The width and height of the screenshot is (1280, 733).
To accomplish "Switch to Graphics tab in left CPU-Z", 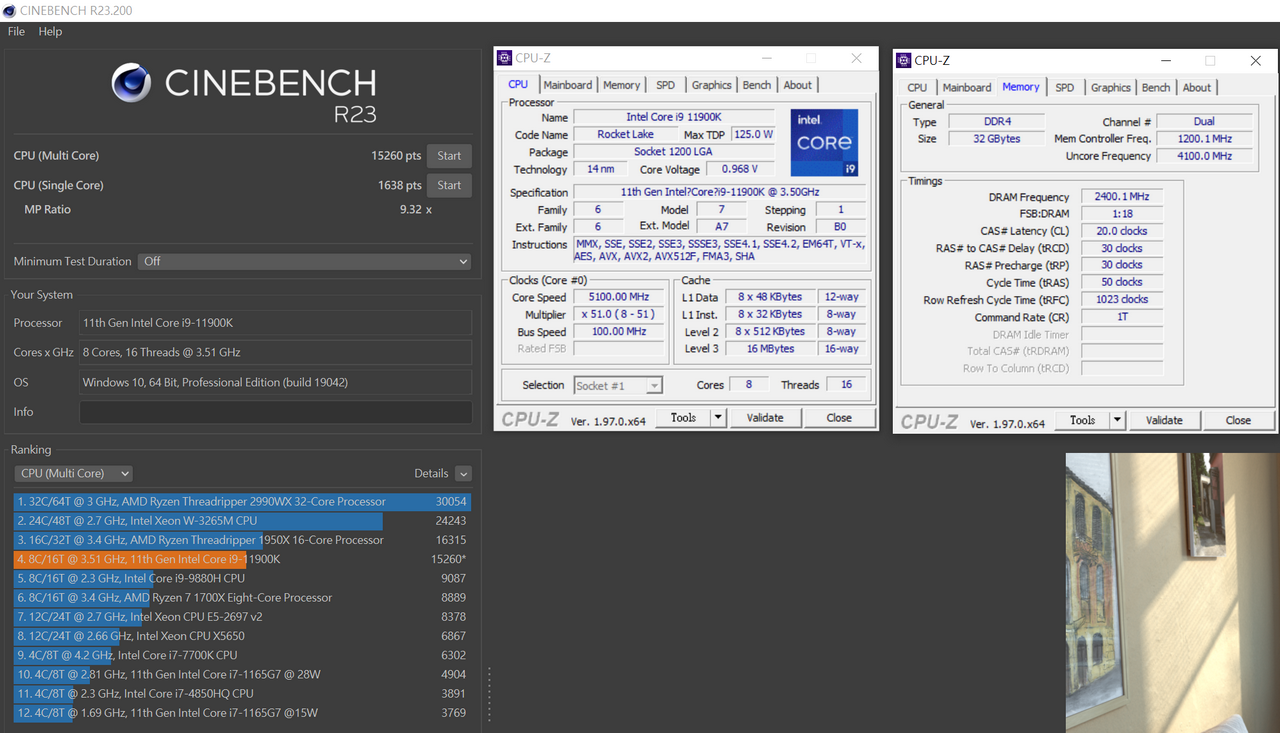I will click(x=712, y=85).
